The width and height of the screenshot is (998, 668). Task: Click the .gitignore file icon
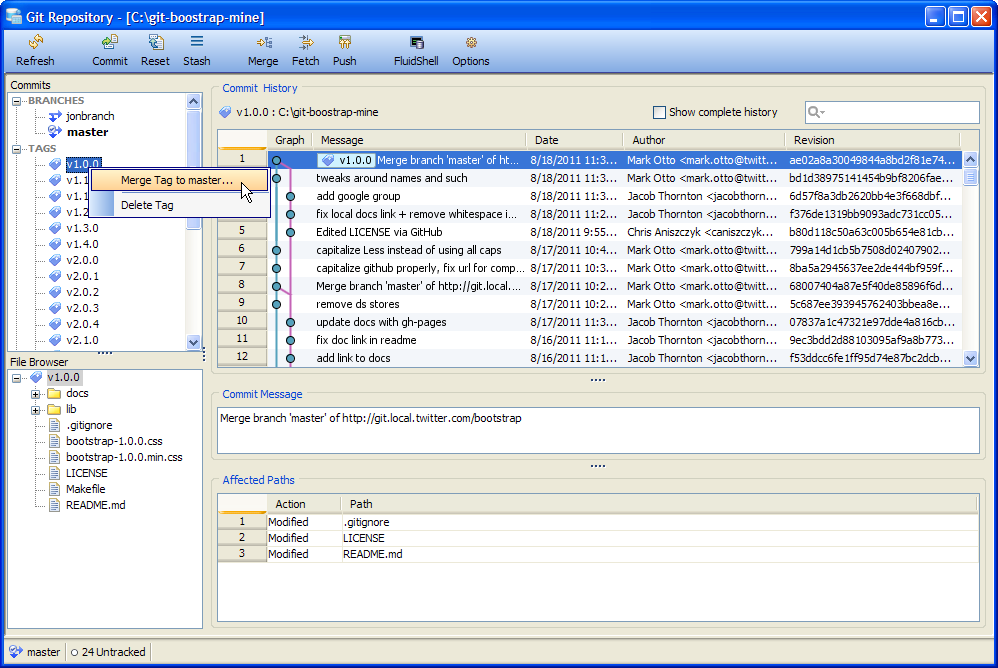[x=55, y=425]
